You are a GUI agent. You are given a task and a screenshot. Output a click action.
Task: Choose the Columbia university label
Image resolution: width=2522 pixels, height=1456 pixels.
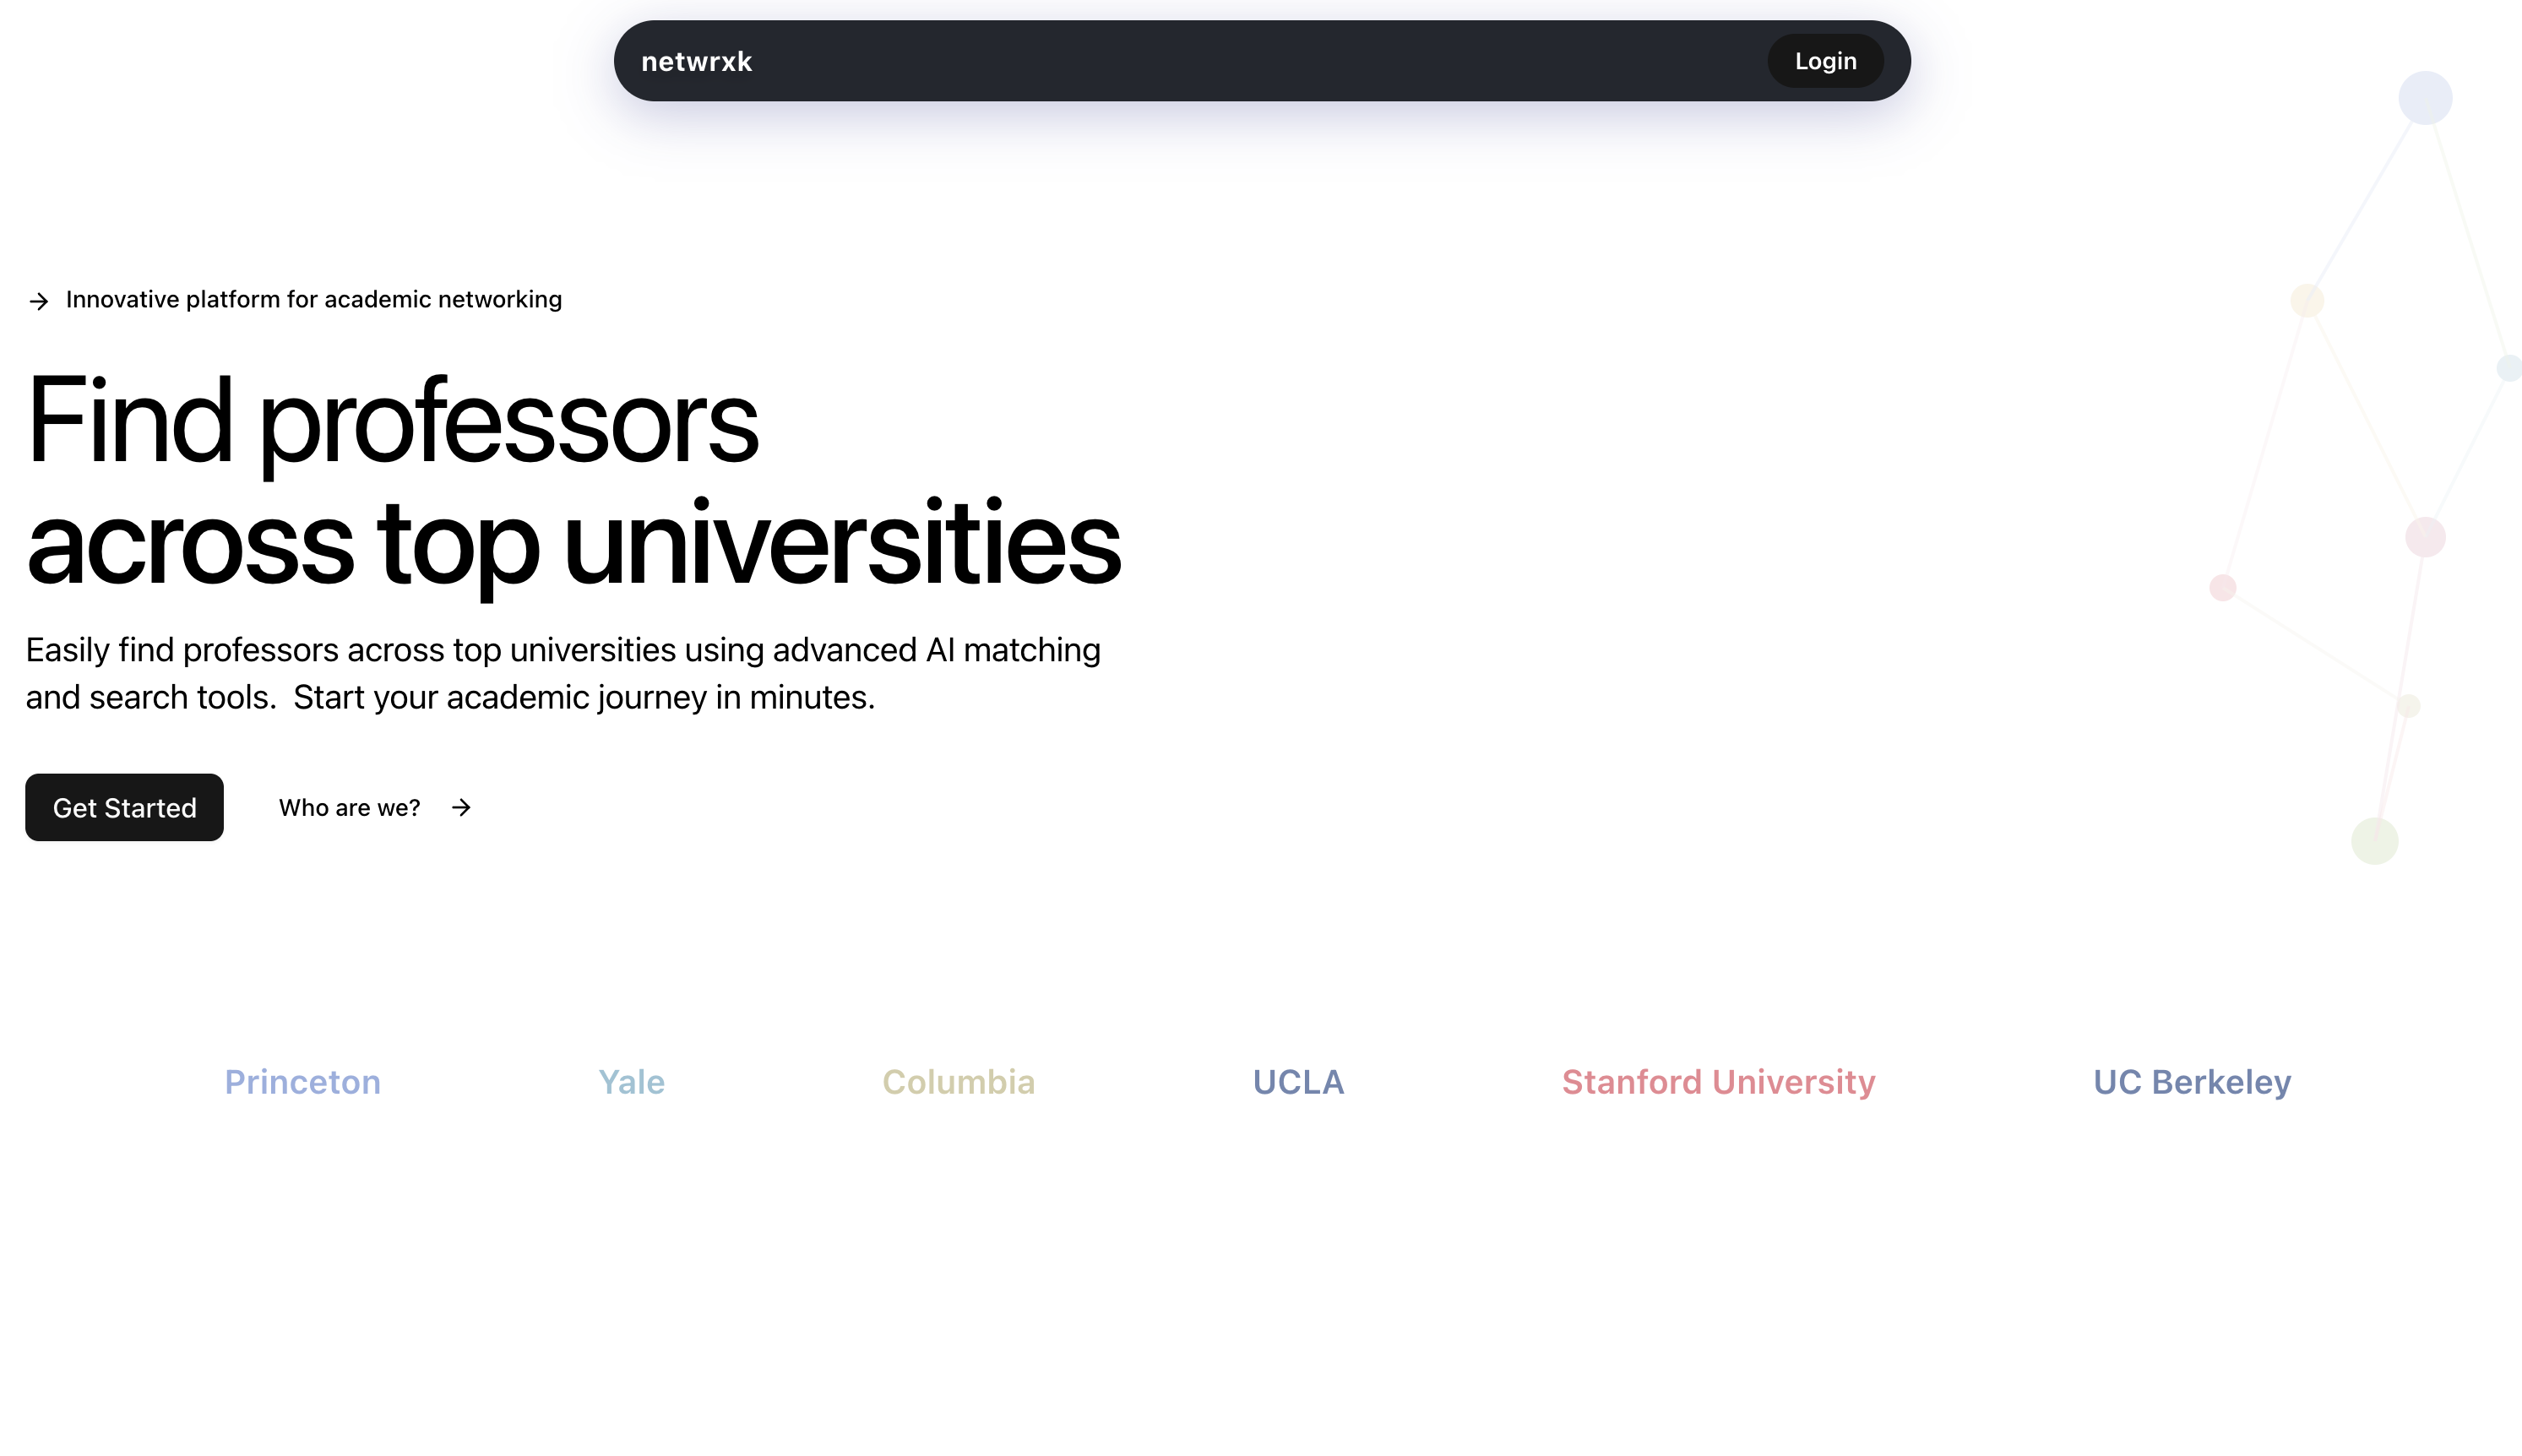coord(958,1082)
